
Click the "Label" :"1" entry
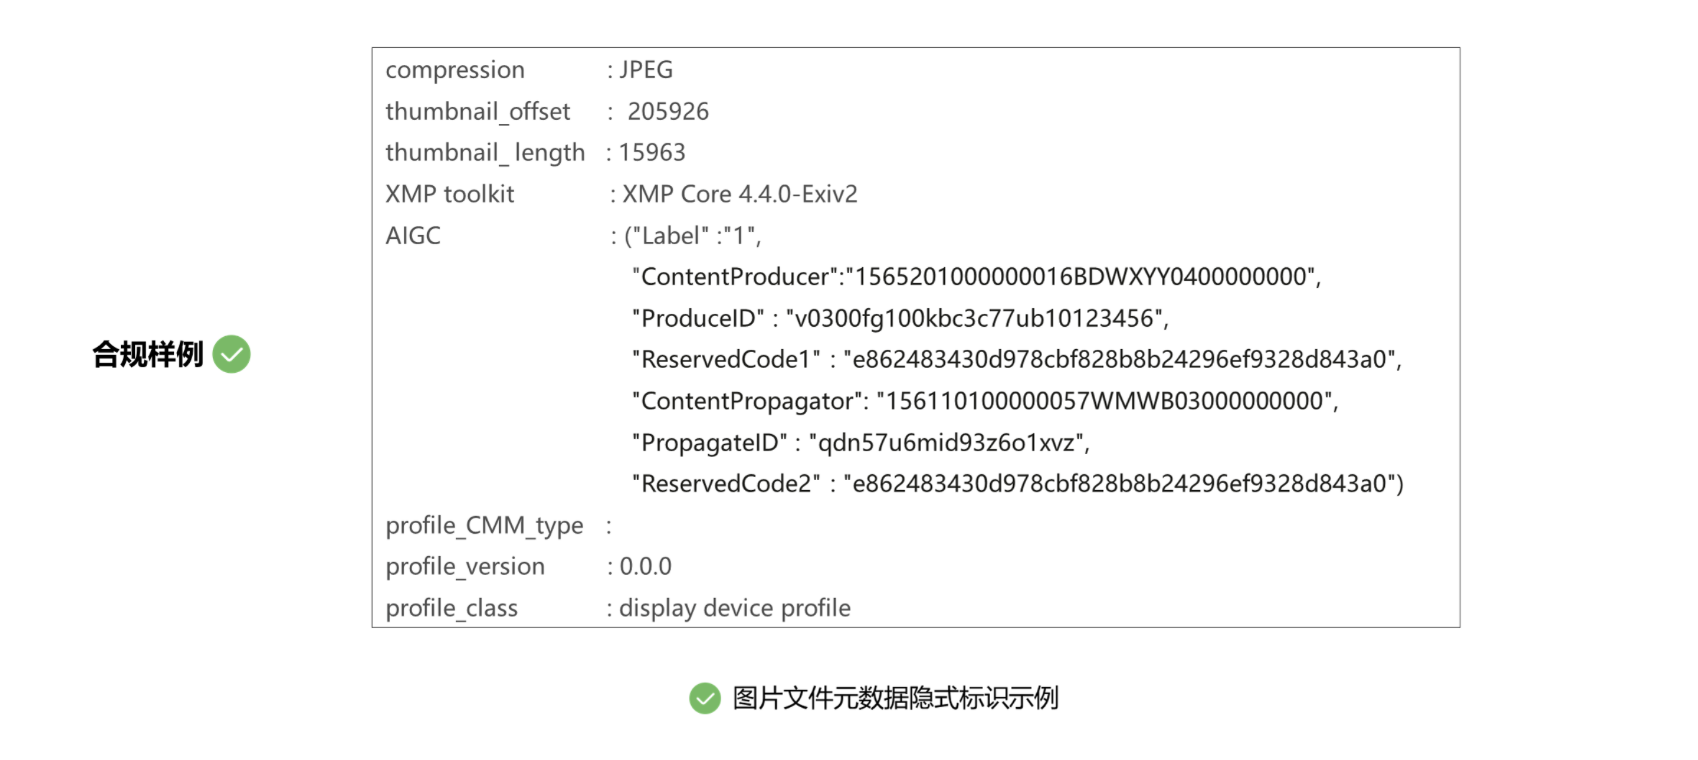coord(693,236)
